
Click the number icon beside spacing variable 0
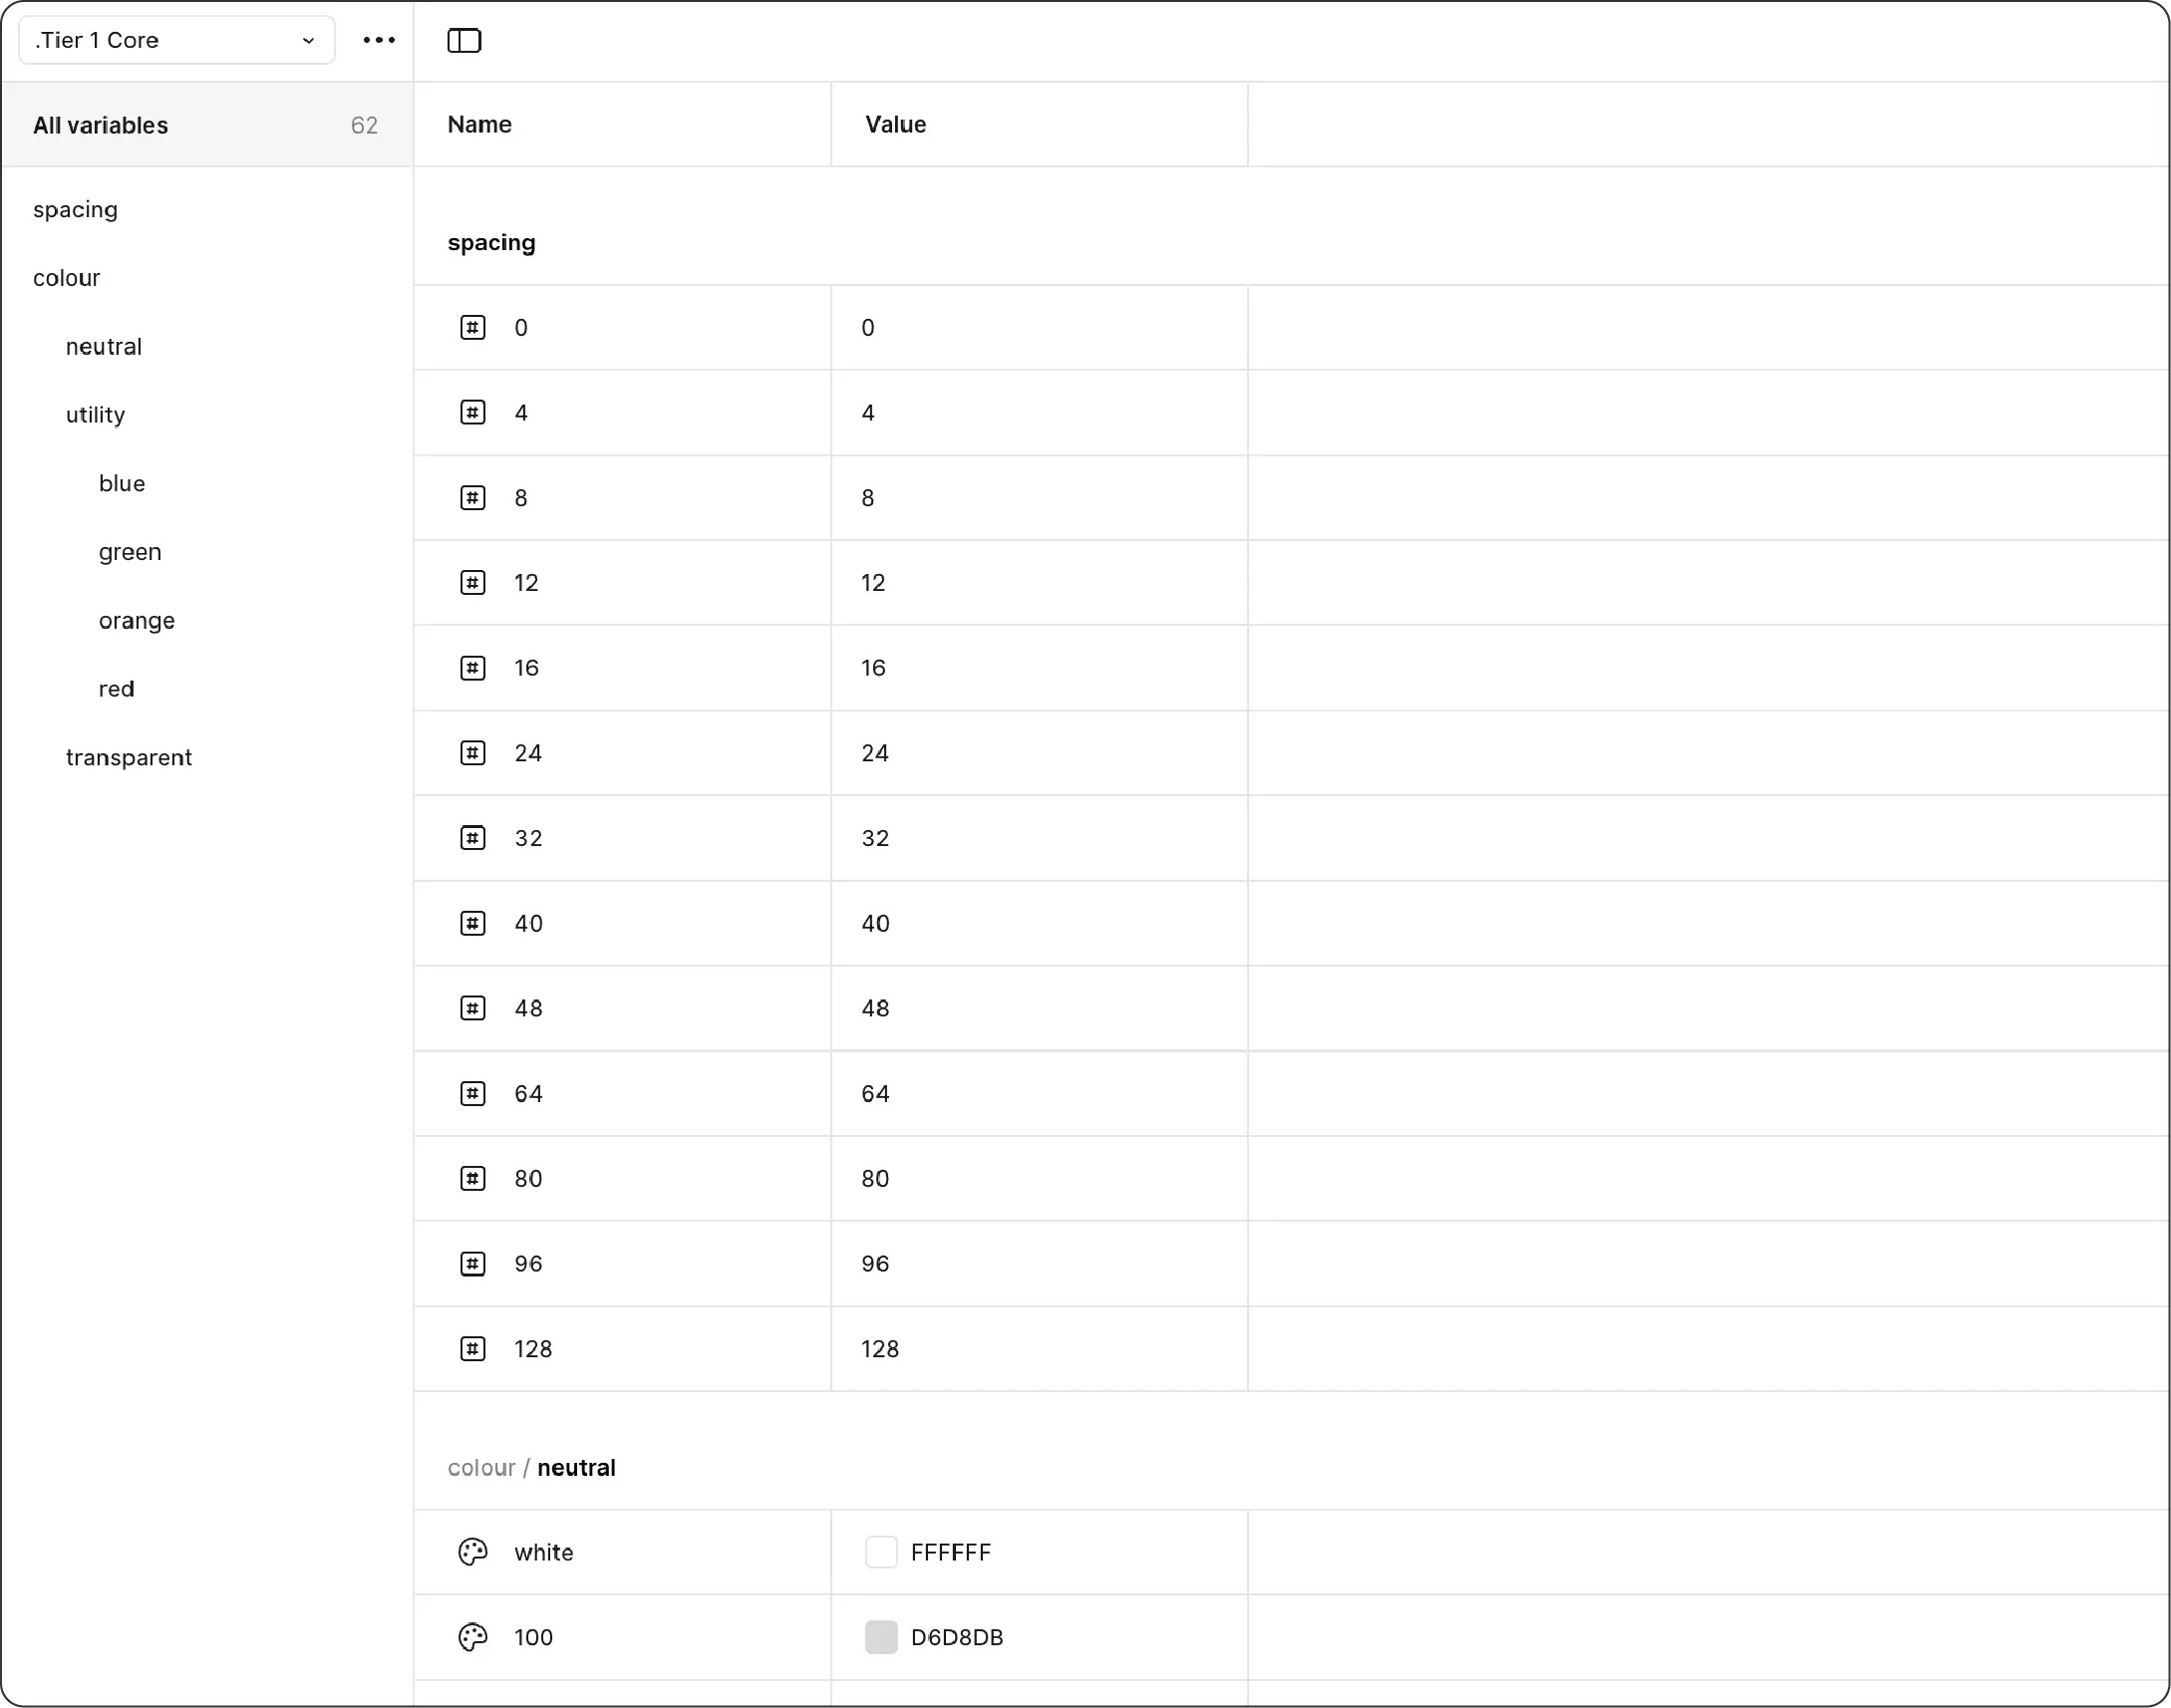[471, 327]
